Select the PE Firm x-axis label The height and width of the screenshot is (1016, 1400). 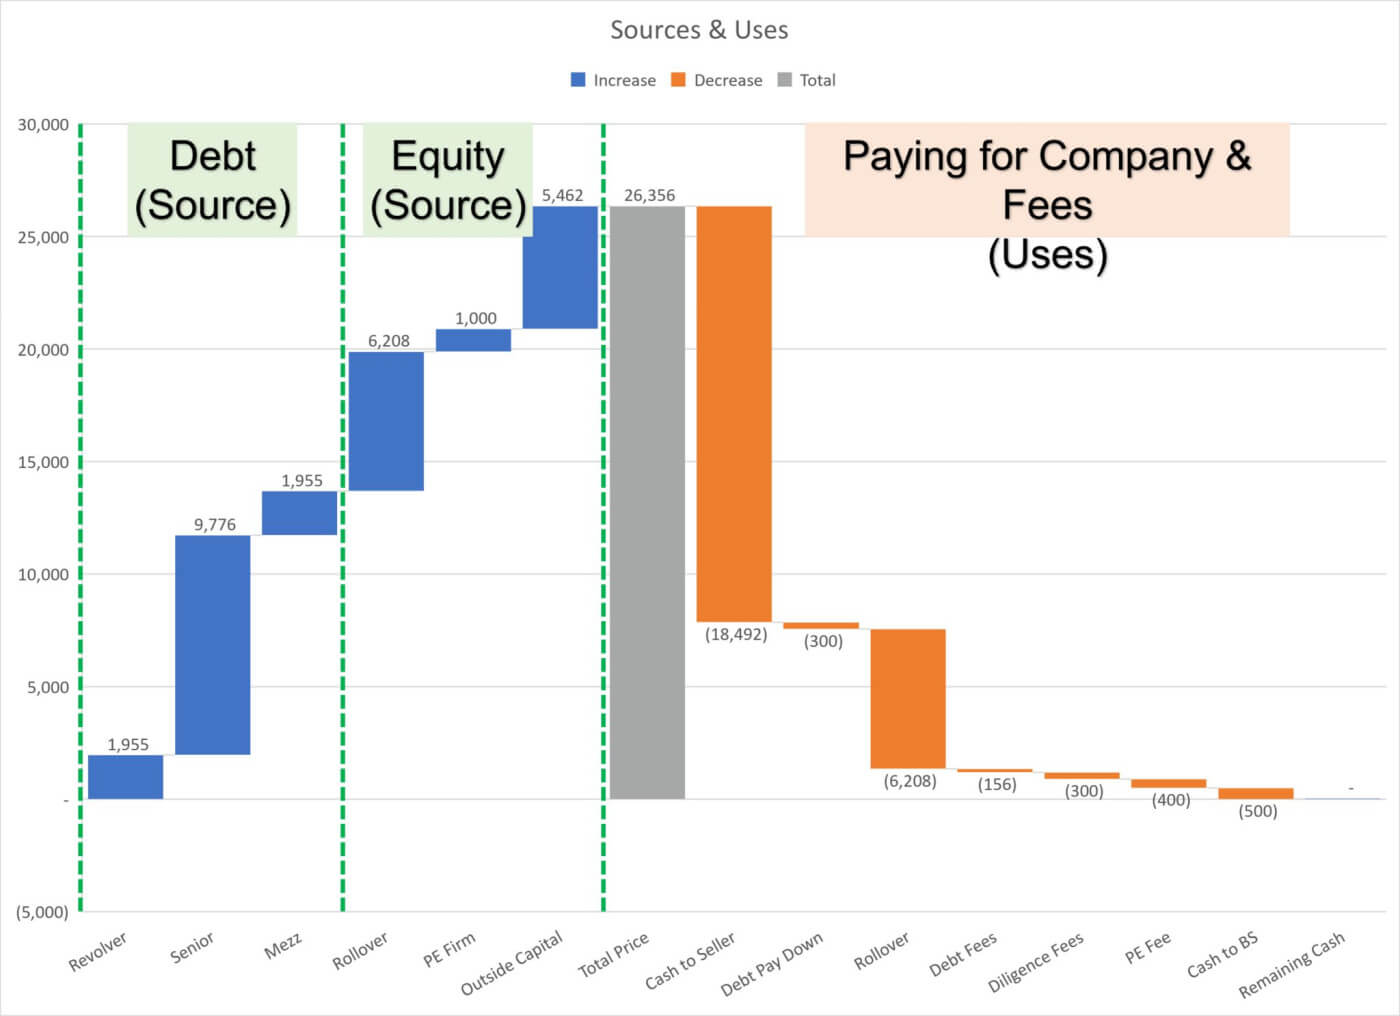pos(449,949)
